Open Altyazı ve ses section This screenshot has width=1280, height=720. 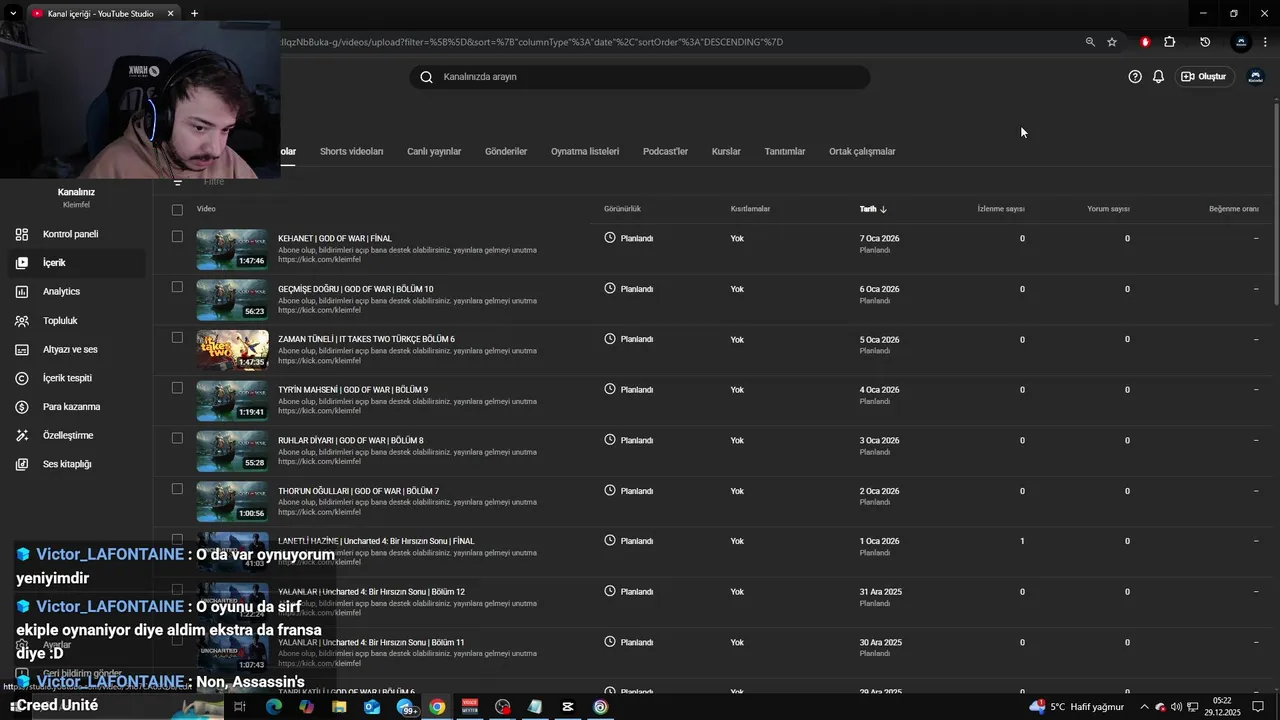pyautogui.click(x=70, y=350)
